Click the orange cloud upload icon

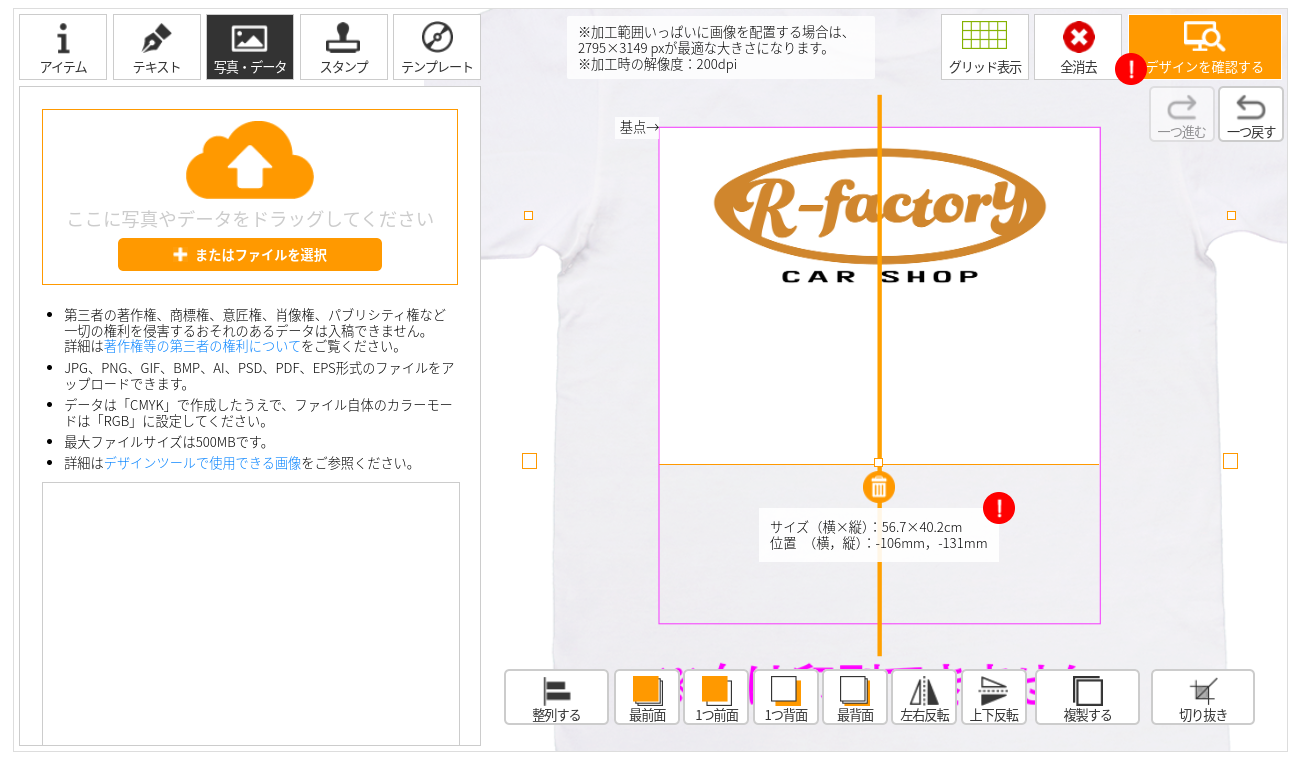250,160
